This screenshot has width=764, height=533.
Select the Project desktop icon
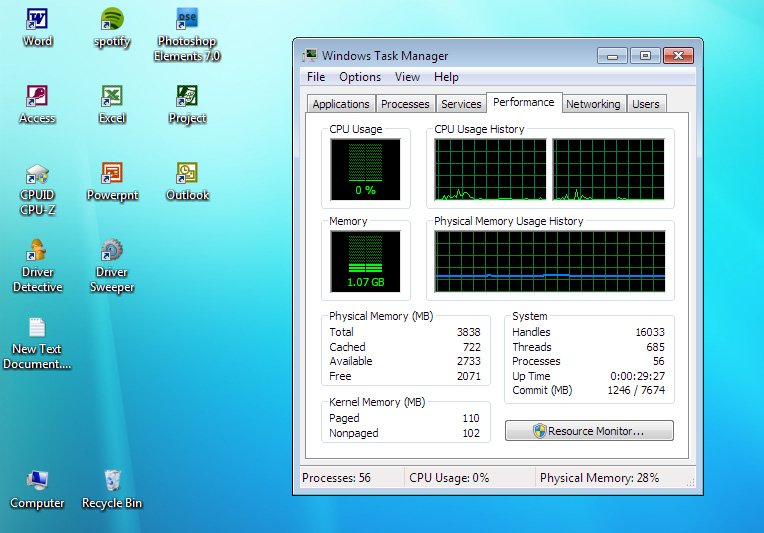(x=187, y=104)
